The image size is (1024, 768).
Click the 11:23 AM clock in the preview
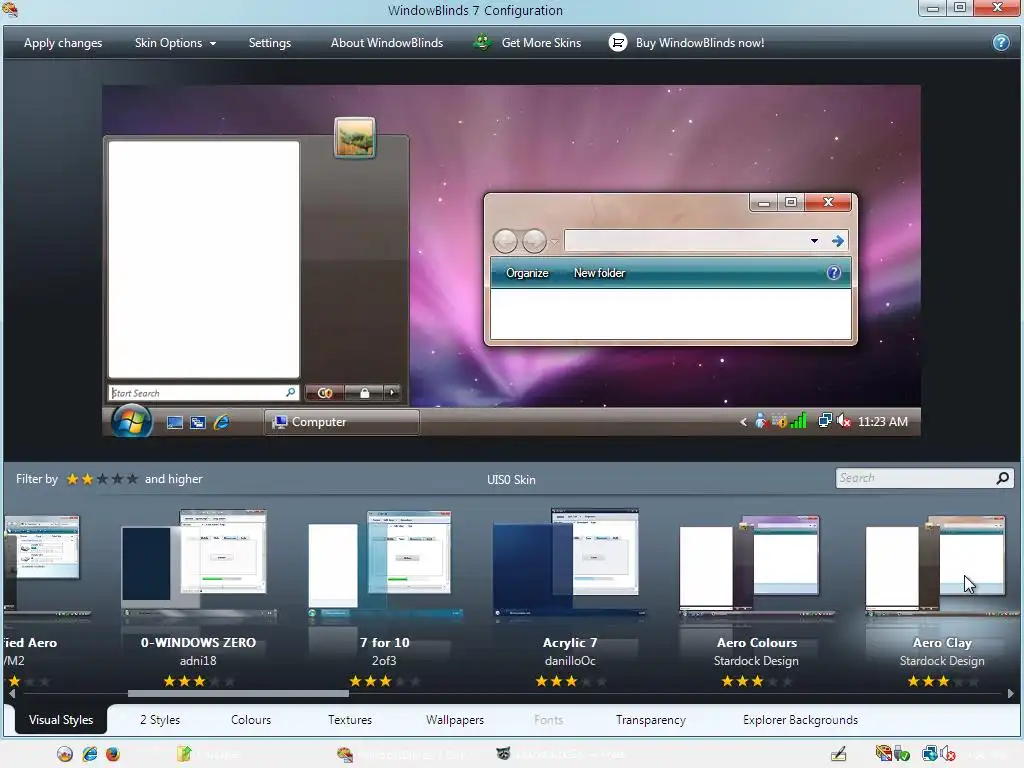[x=882, y=422]
